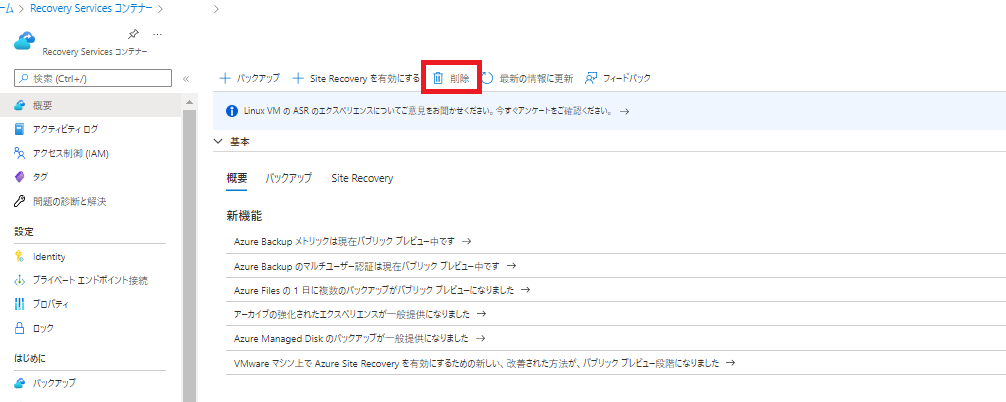Click the refresh icon for 最新の情報に更新
The image size is (1006, 402).
click(x=488, y=78)
